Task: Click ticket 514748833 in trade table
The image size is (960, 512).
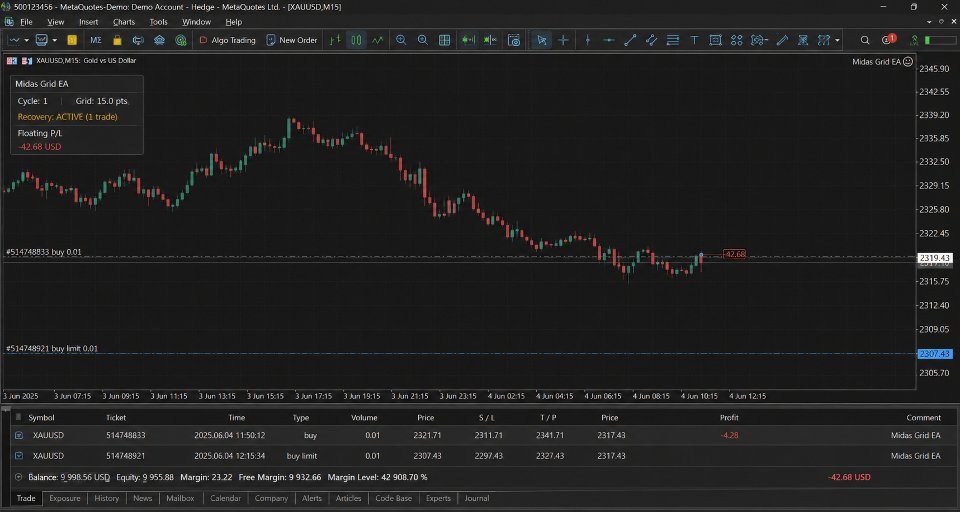Action: coord(126,435)
